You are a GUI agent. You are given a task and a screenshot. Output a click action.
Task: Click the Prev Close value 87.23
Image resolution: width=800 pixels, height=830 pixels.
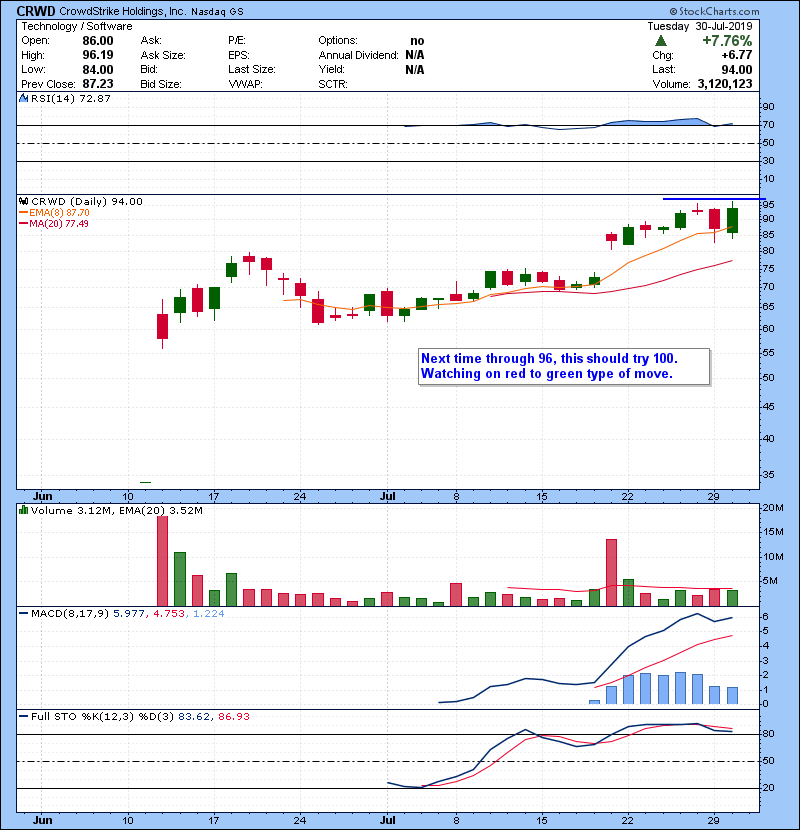click(x=98, y=84)
